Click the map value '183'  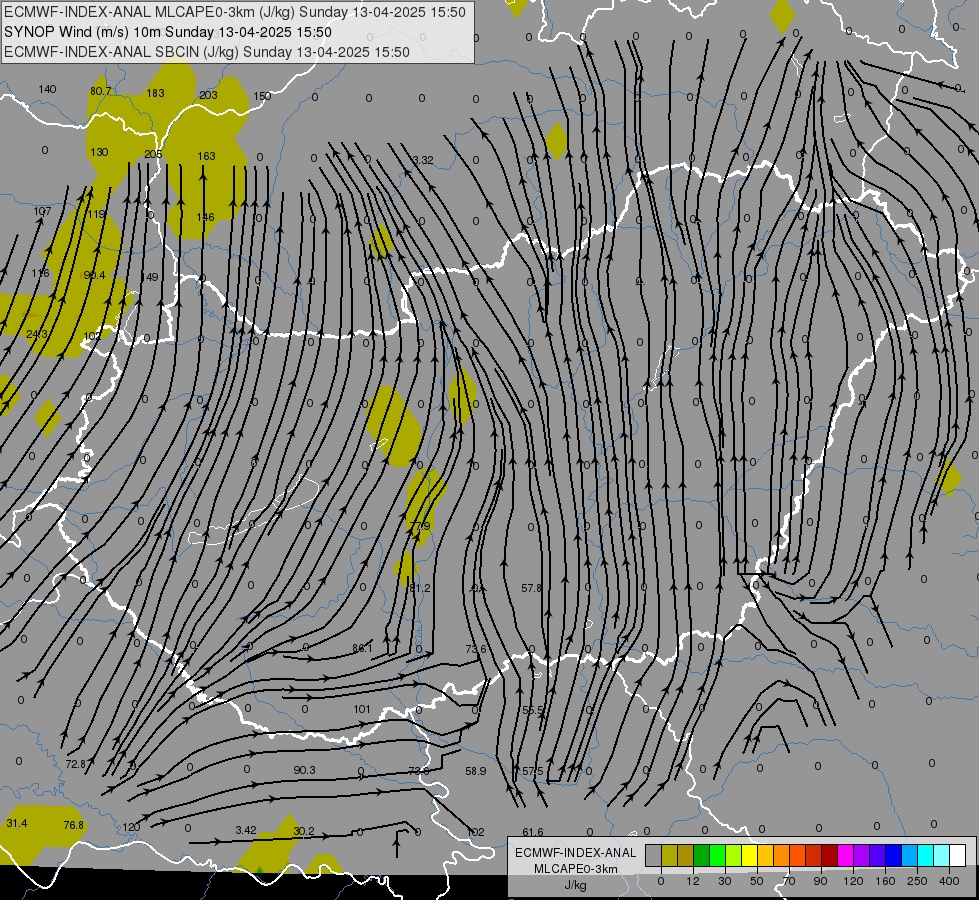click(x=155, y=93)
